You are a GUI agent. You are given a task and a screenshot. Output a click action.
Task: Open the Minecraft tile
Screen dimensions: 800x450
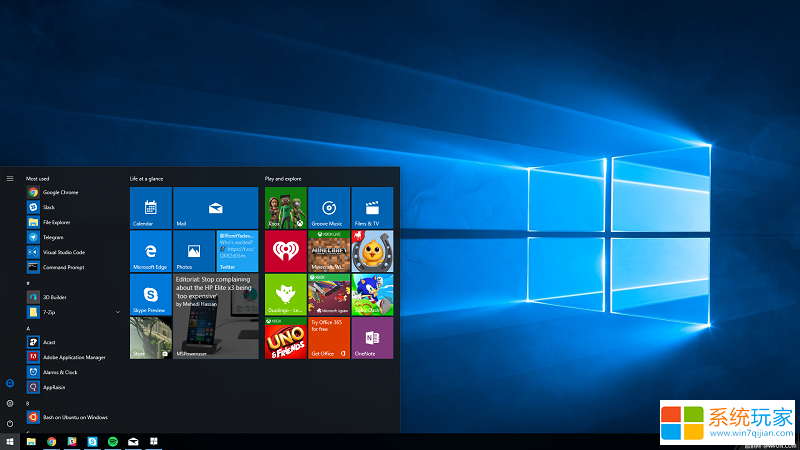tap(329, 251)
